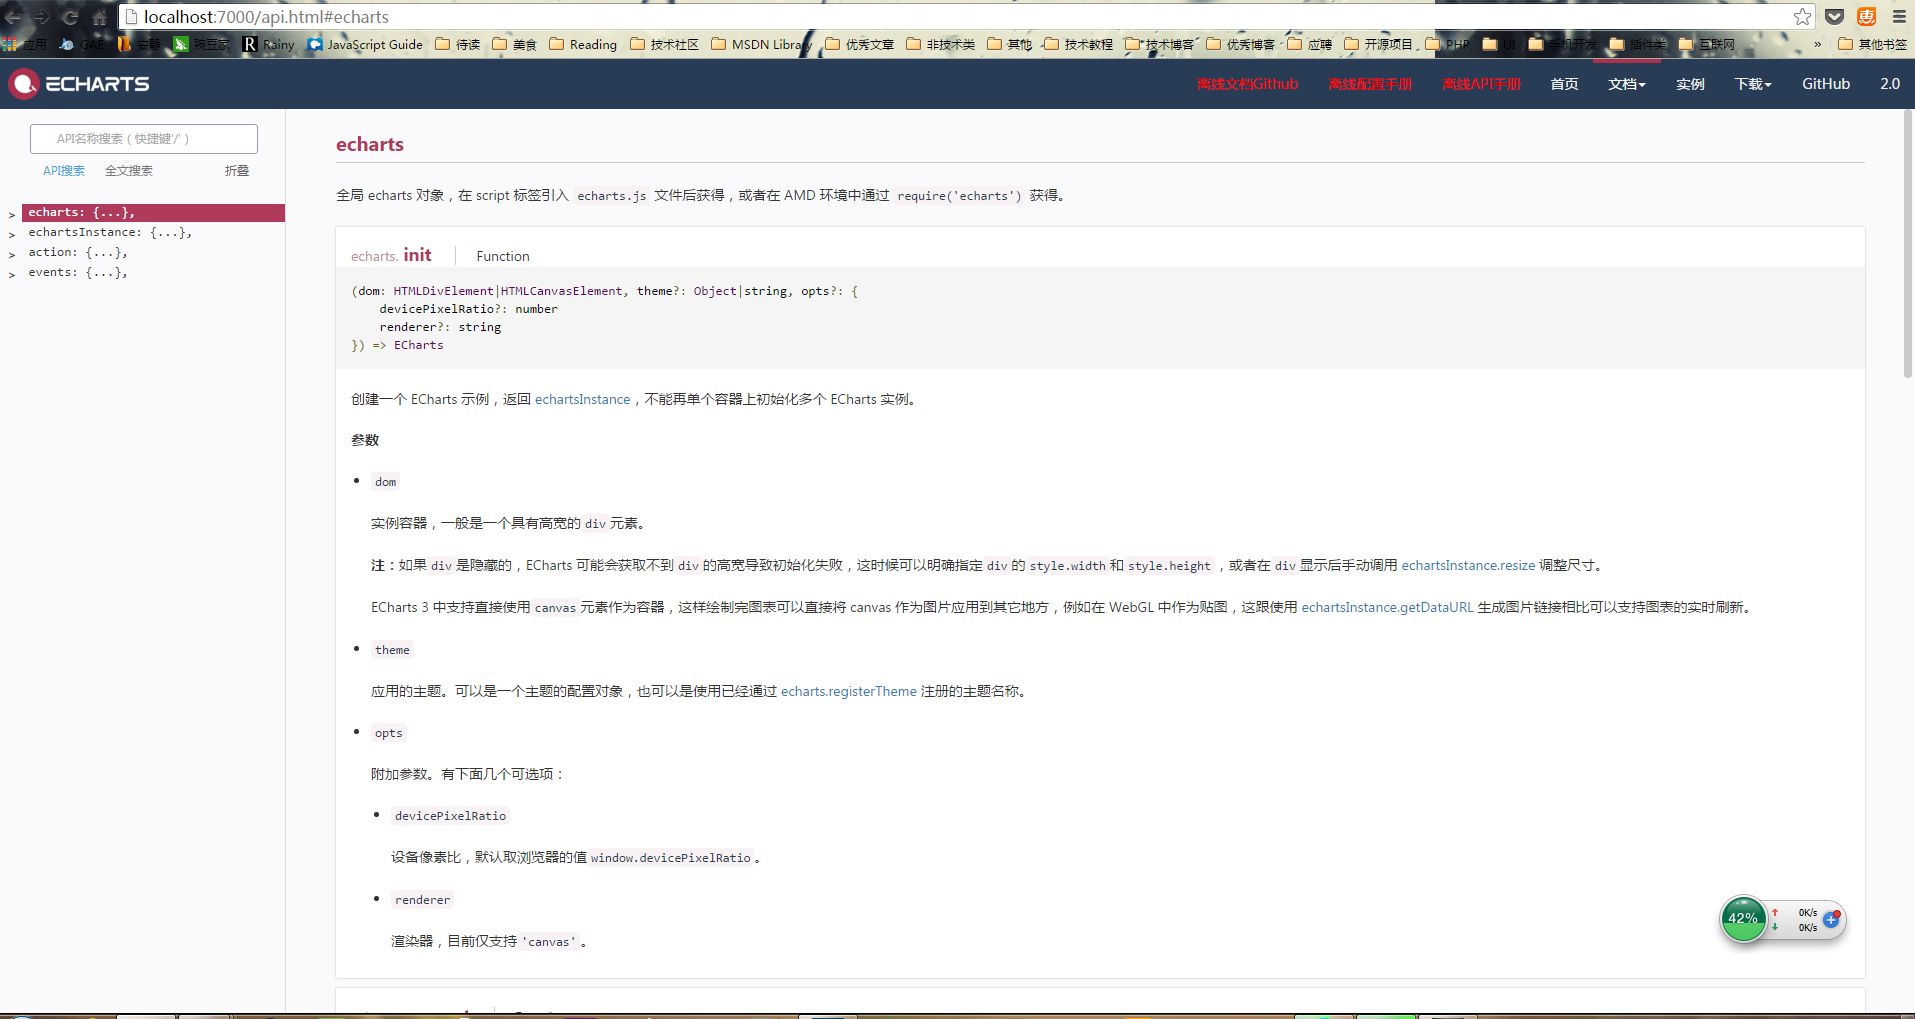
Task: Open the 安静 bookmark
Action: click(139, 44)
